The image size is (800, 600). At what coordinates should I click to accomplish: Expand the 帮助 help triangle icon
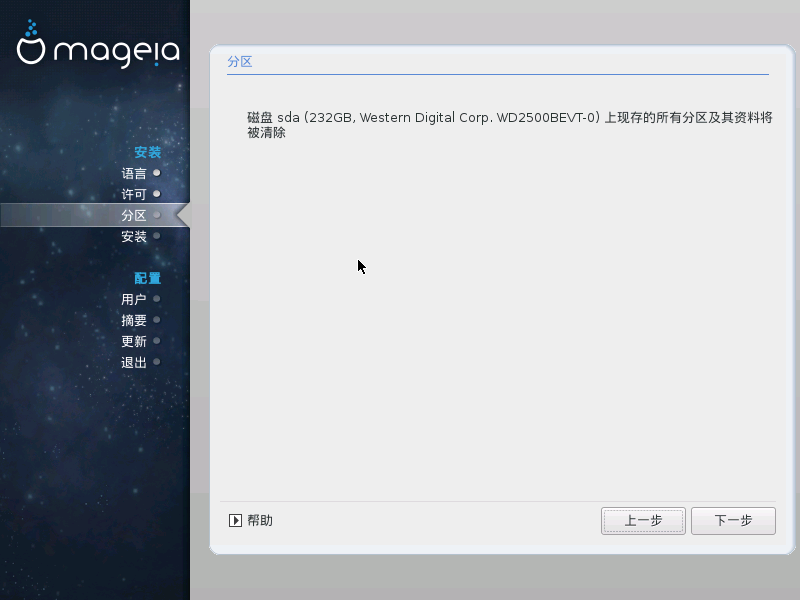(x=235, y=520)
